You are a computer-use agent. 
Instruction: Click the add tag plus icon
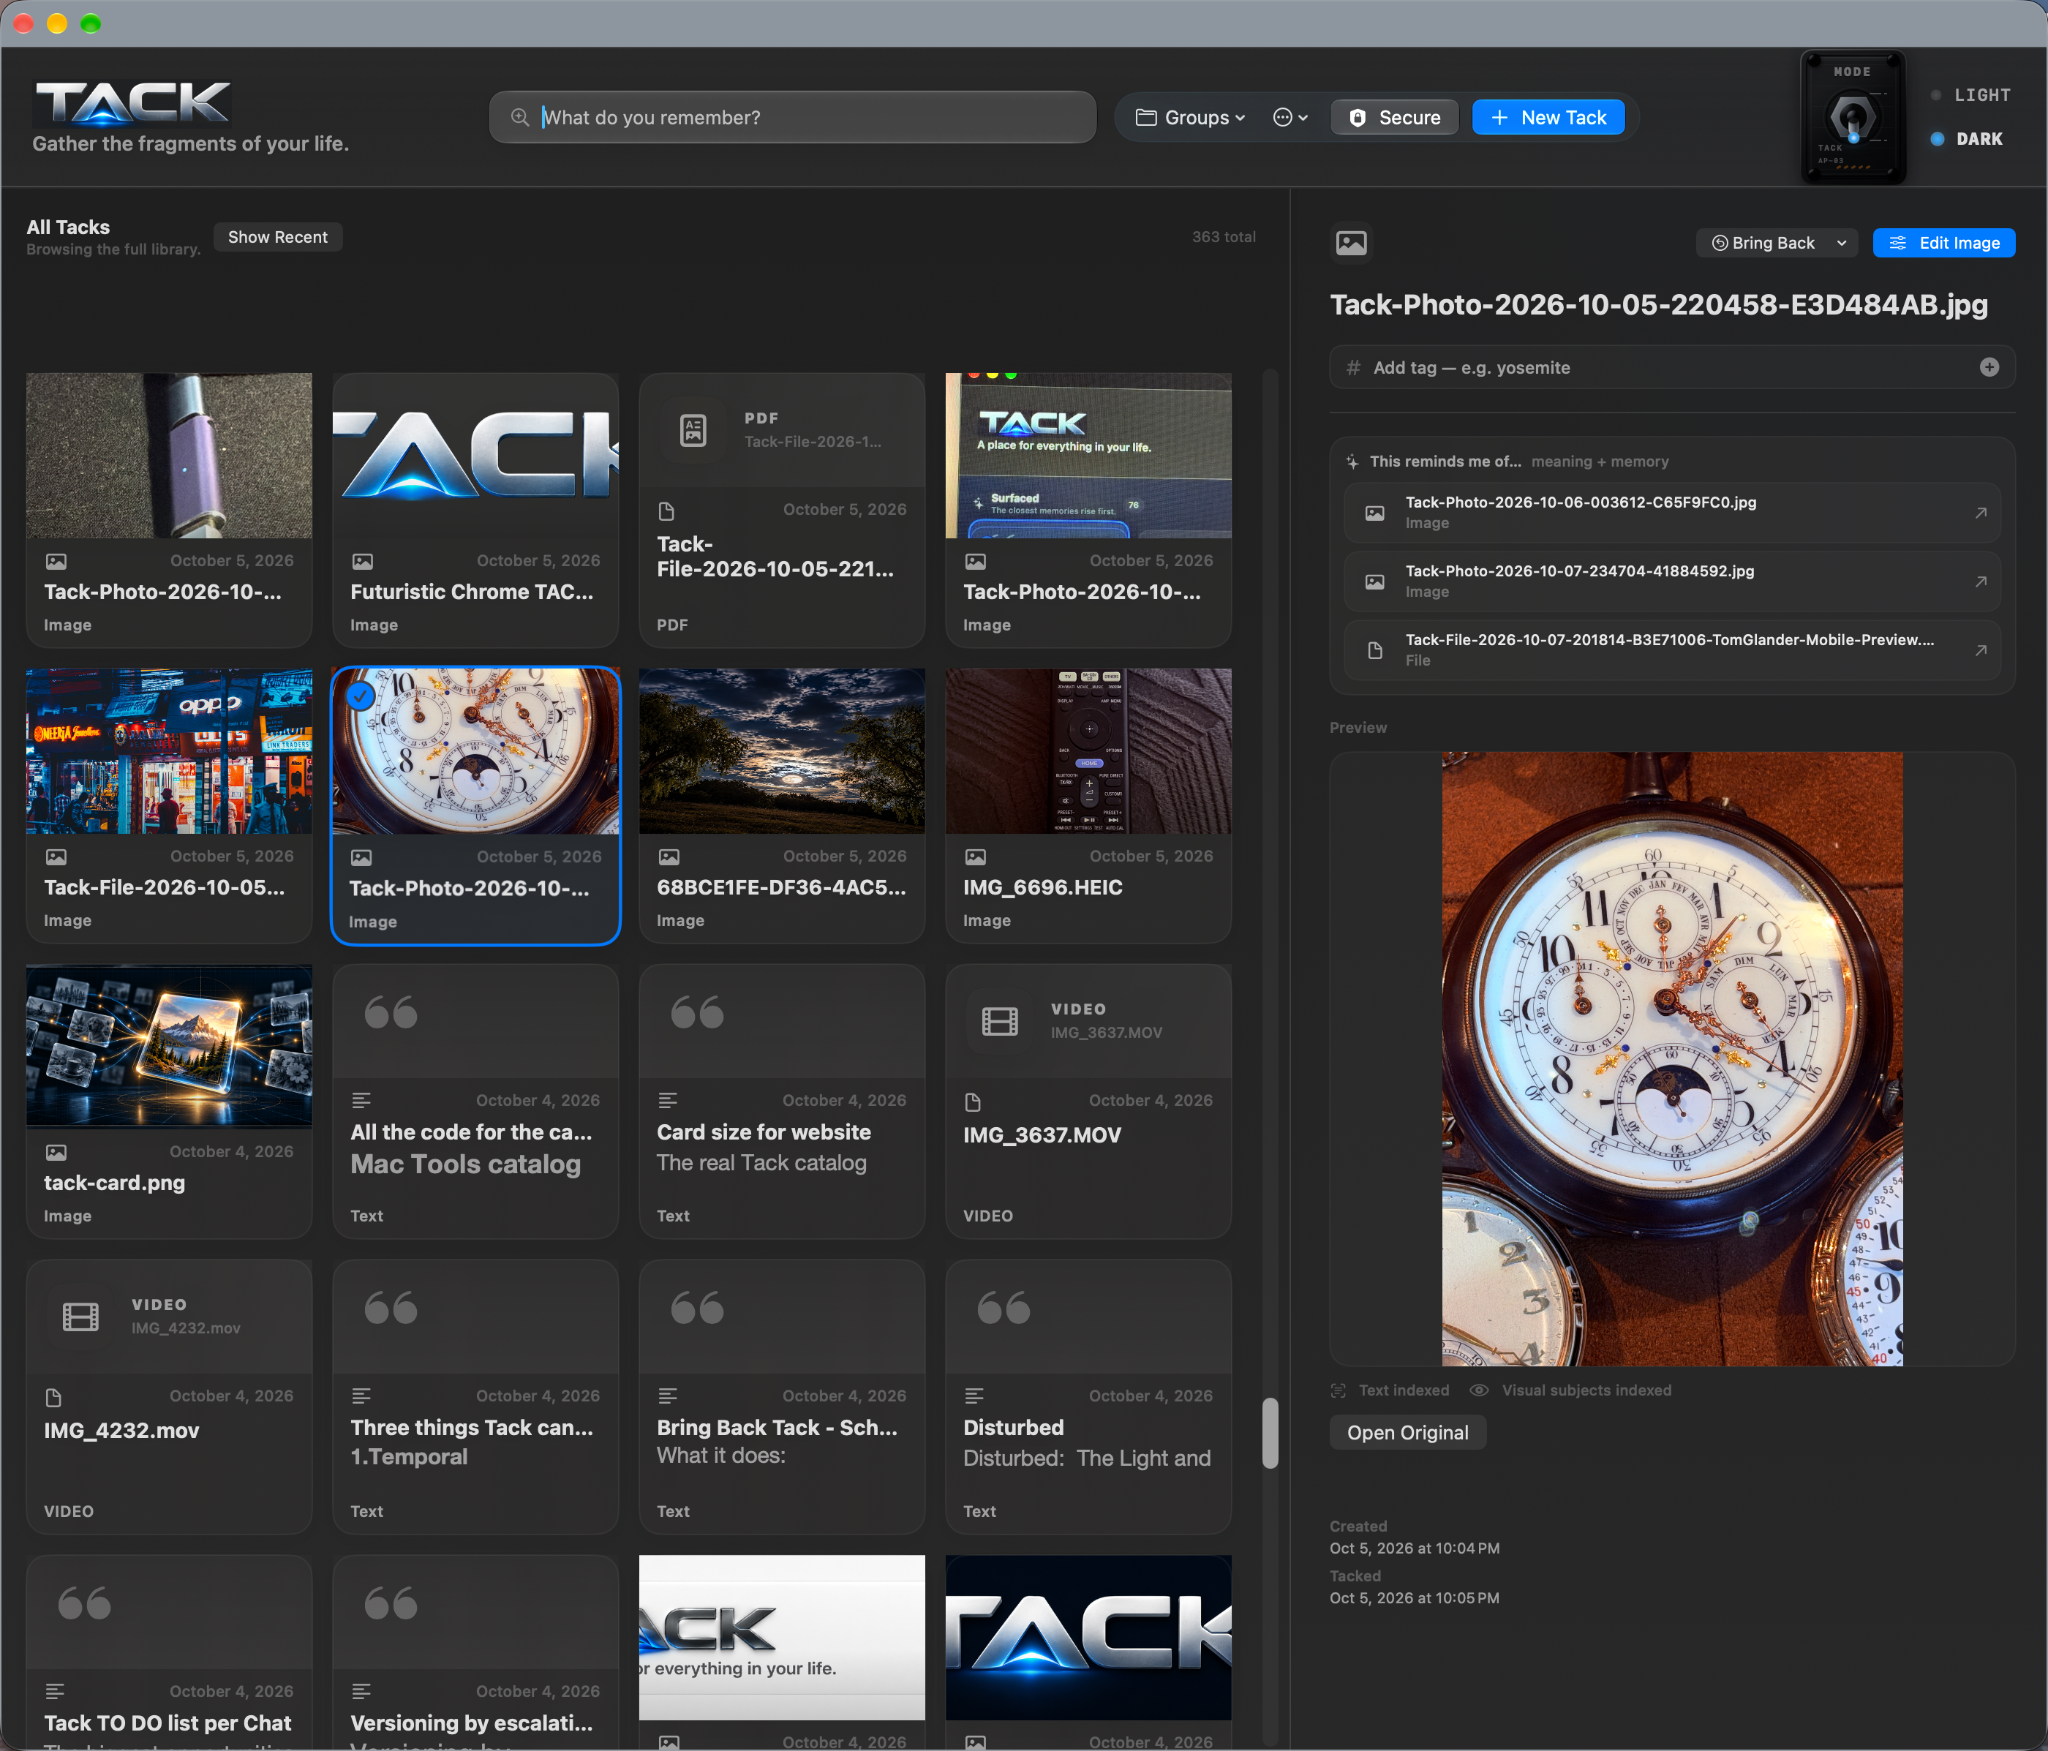(x=1989, y=367)
